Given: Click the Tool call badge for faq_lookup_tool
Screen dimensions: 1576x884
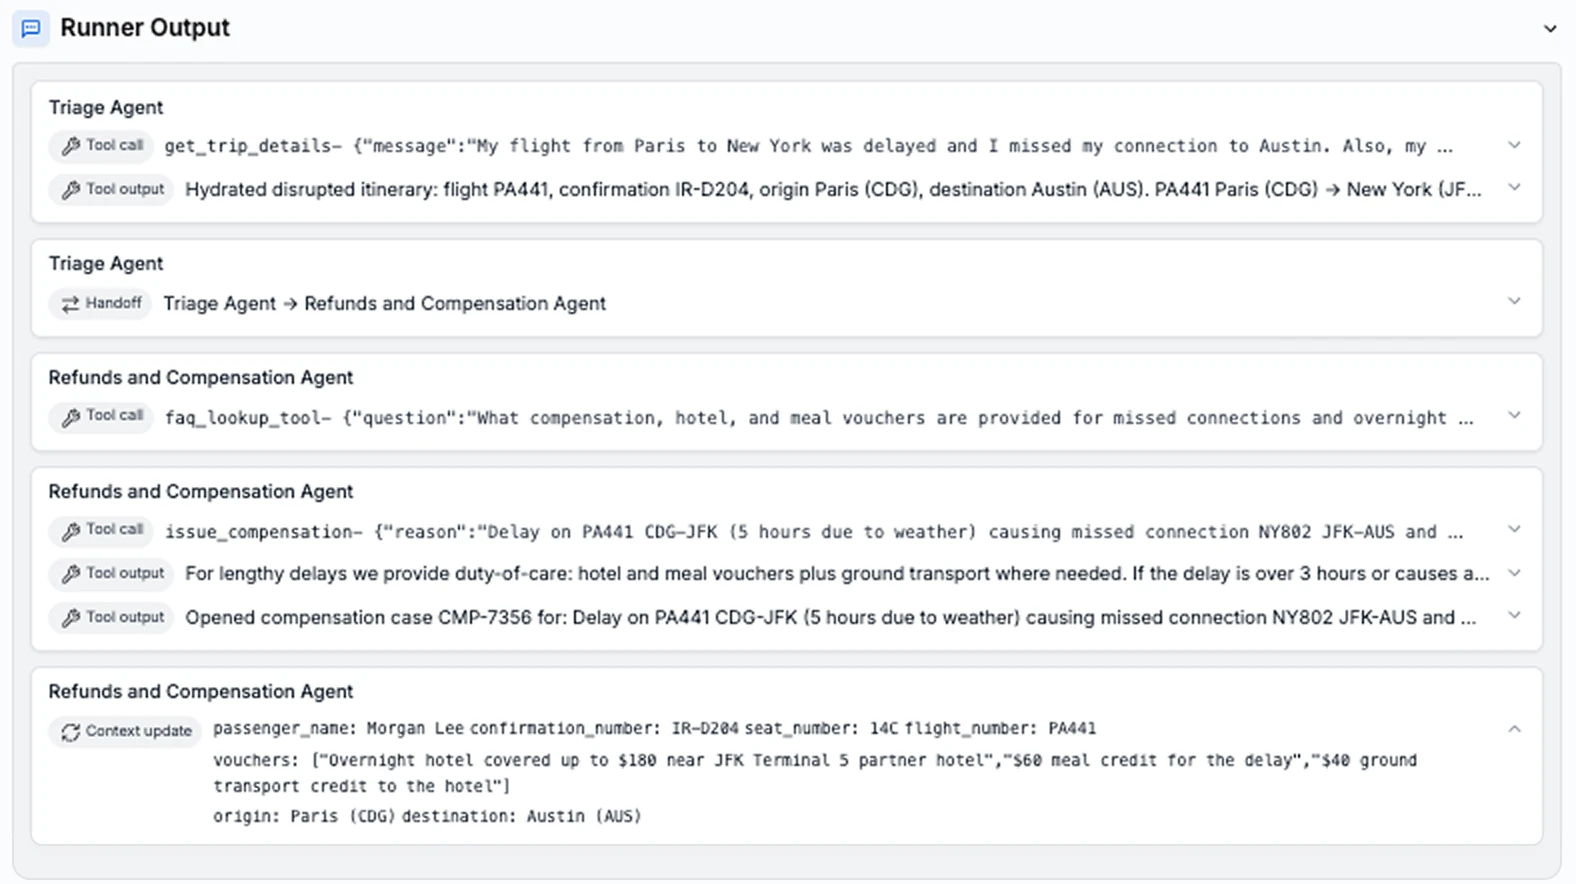Looking at the screenshot, I should [100, 417].
